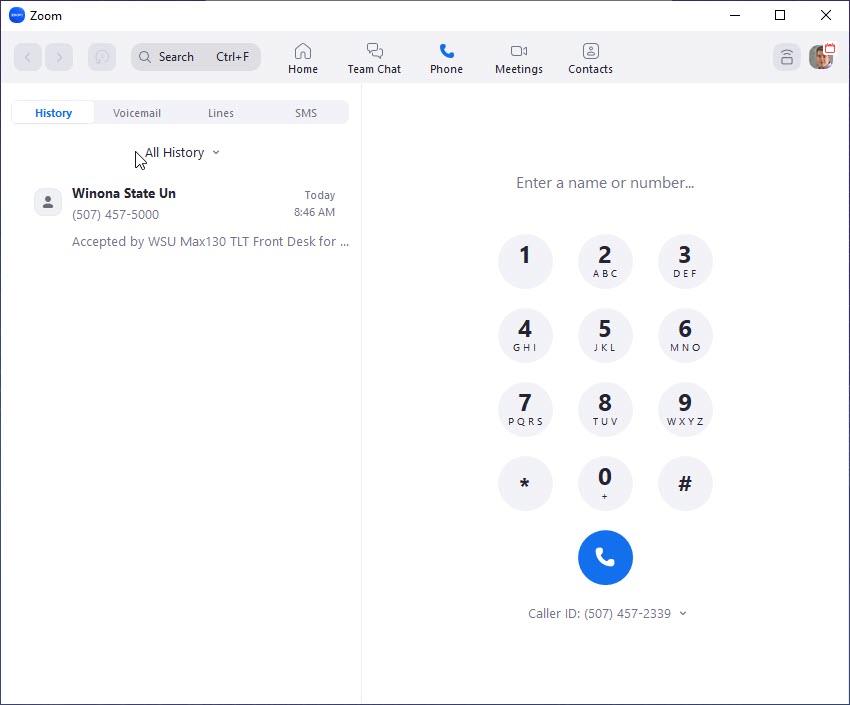Click the Search box

195,57
